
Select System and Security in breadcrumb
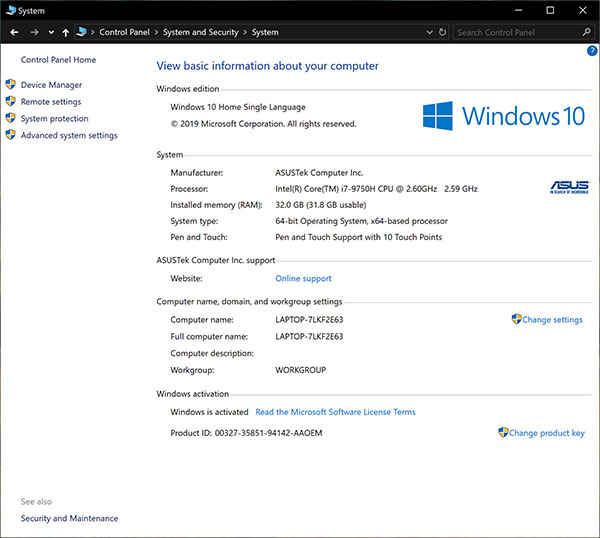pyautogui.click(x=199, y=32)
